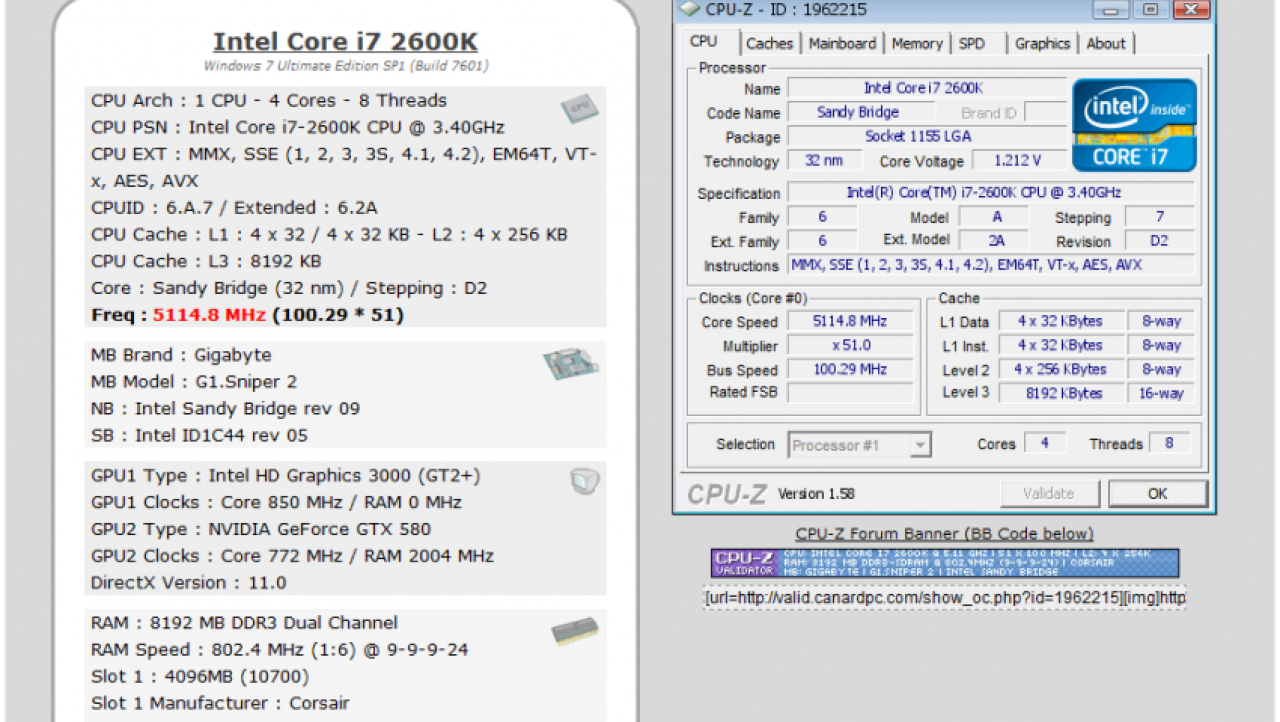The image size is (1280, 722).
Task: Click the Technology value 32 nm
Action: (x=823, y=161)
